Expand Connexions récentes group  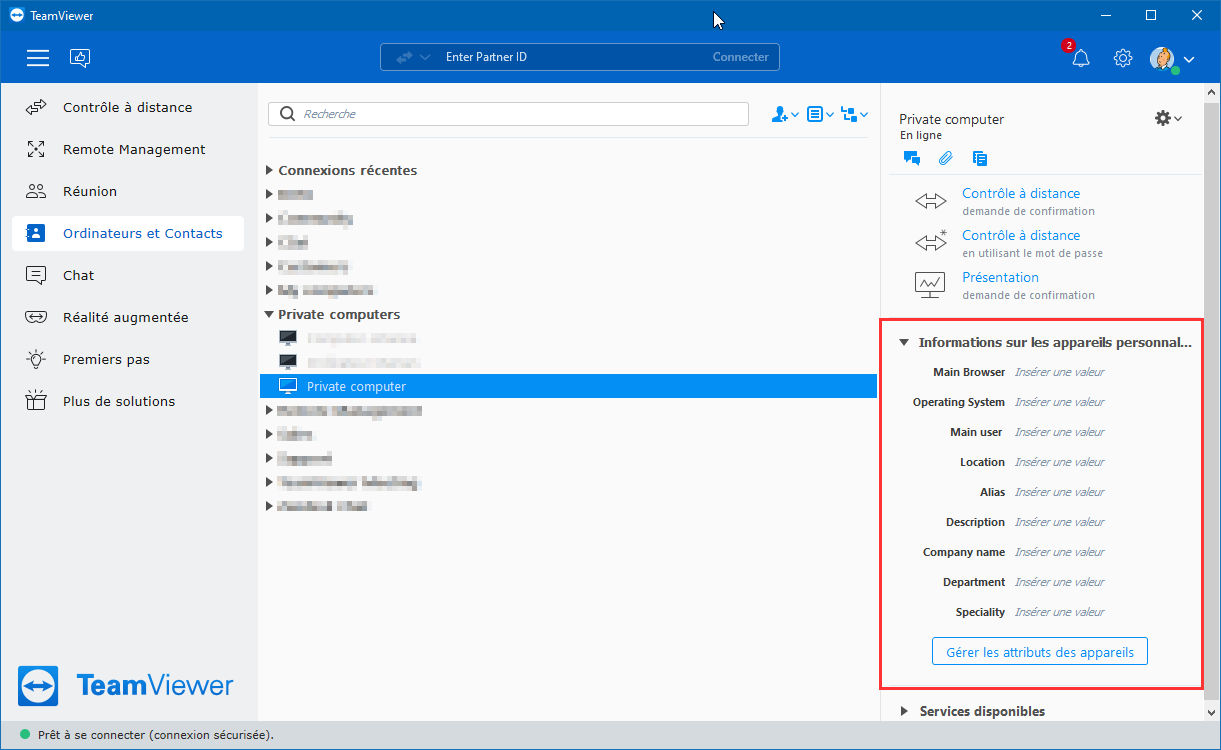(x=269, y=170)
